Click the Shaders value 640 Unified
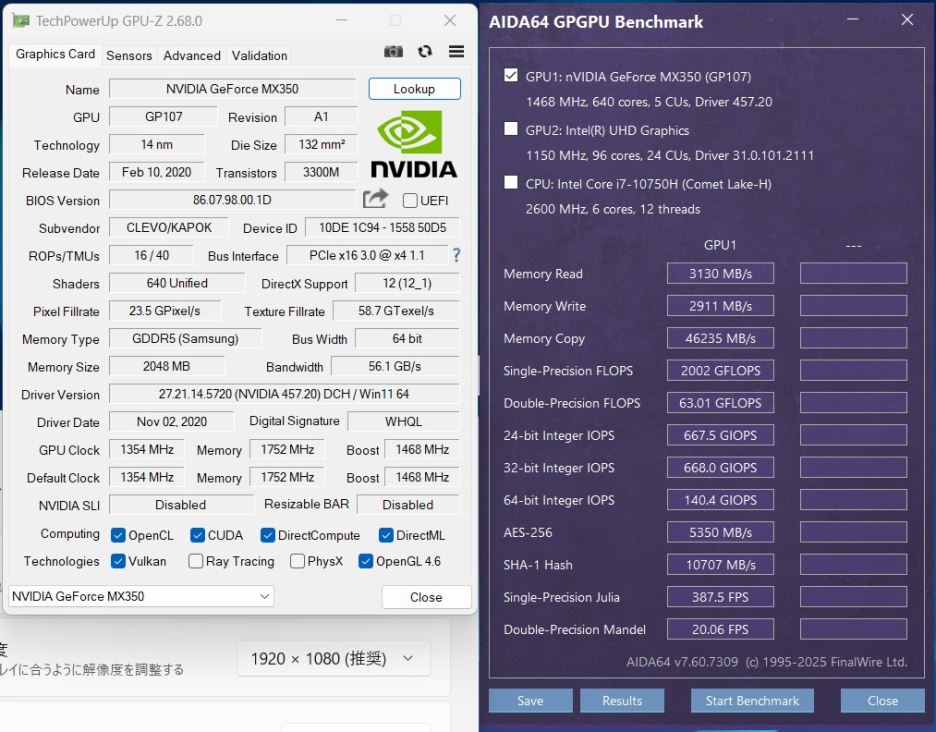 point(177,283)
